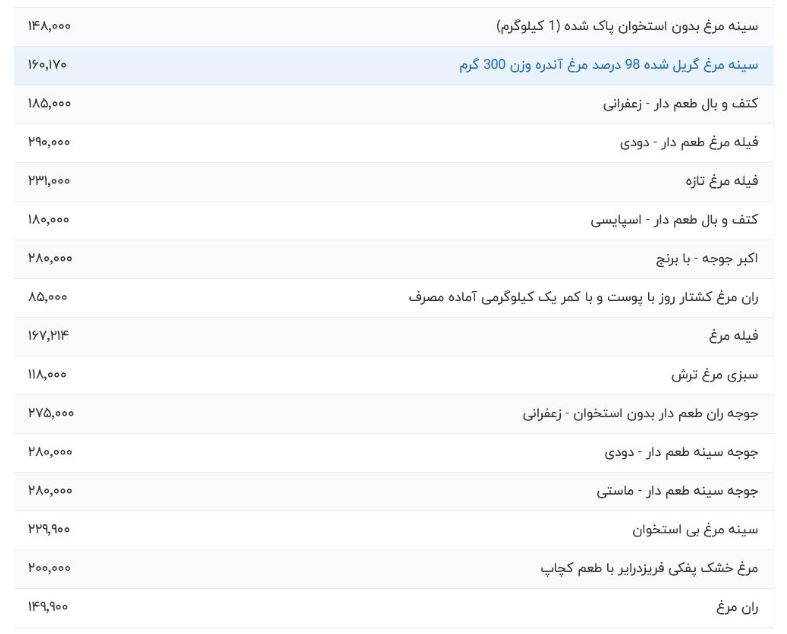Click the price ۱۶۷,۲۱۴
Viewport: 787px width, 634px height.
(x=48, y=335)
